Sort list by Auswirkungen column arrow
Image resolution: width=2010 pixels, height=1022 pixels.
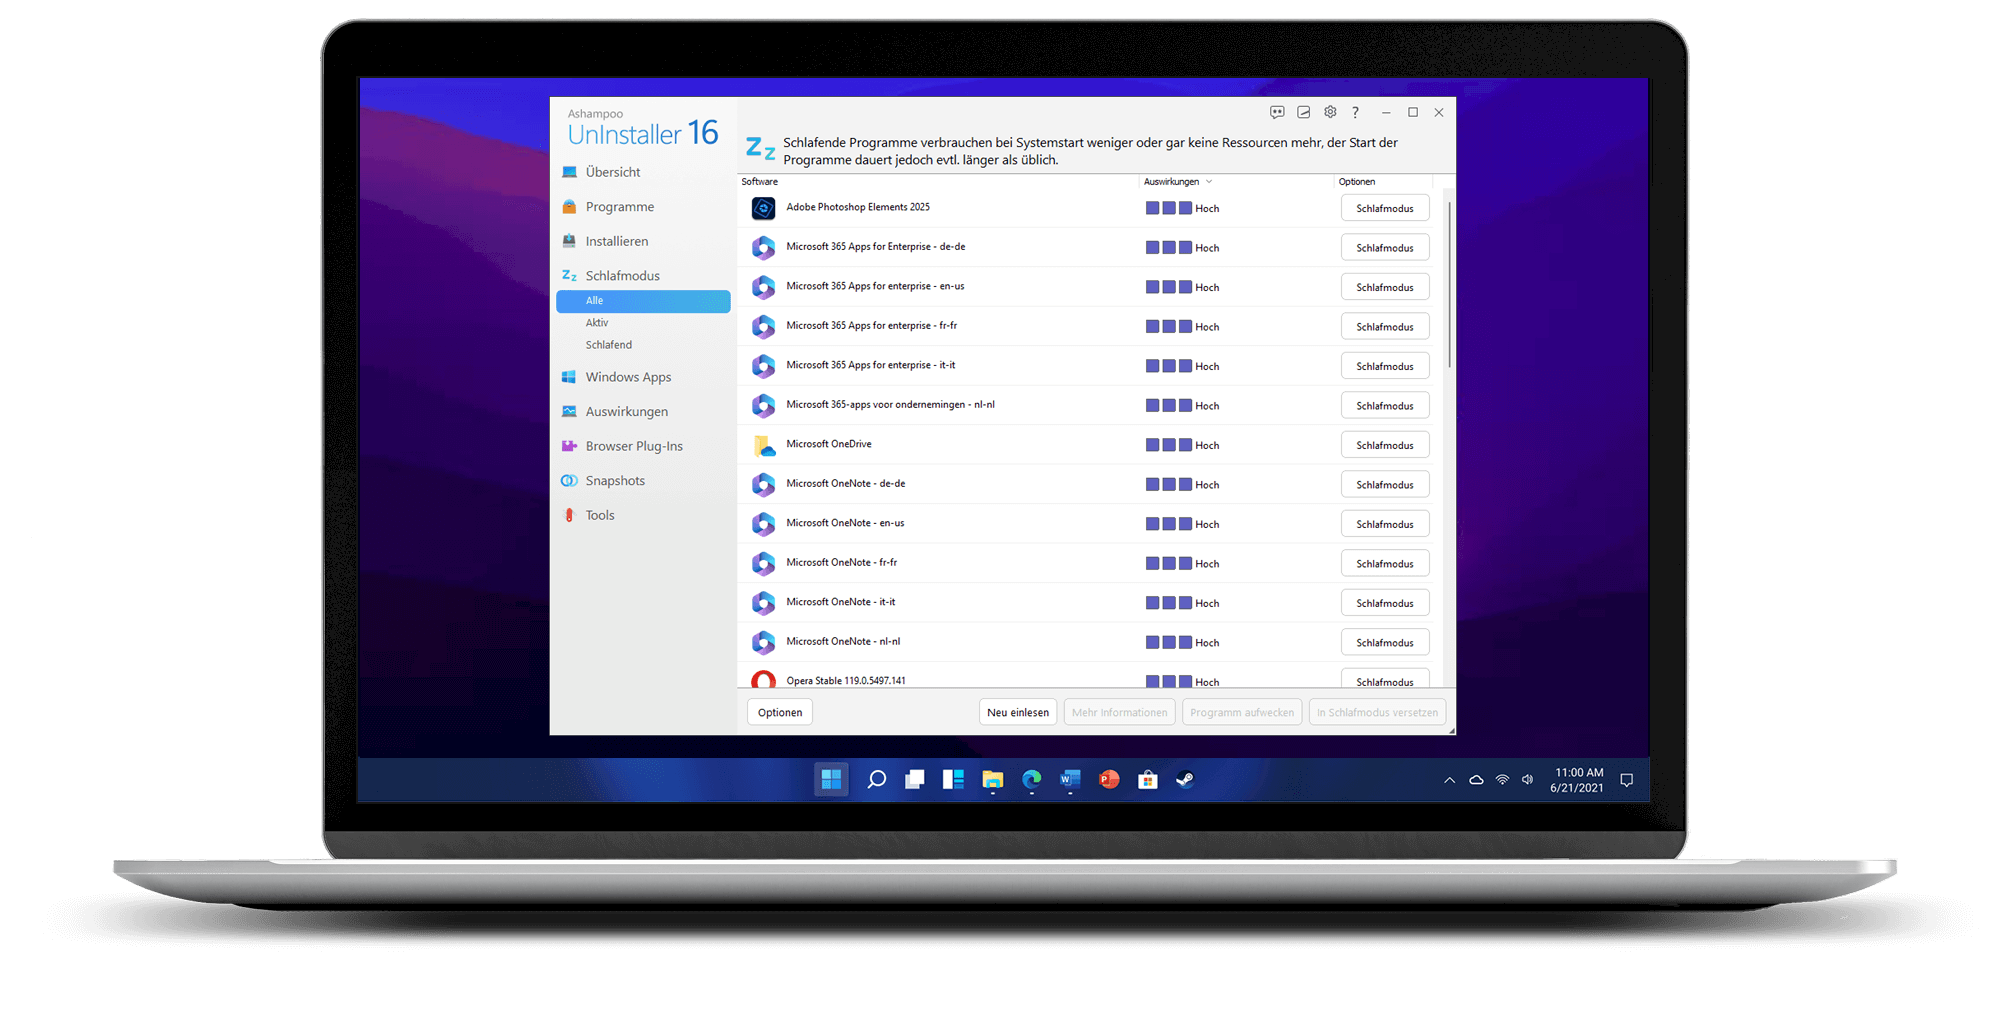(1209, 182)
